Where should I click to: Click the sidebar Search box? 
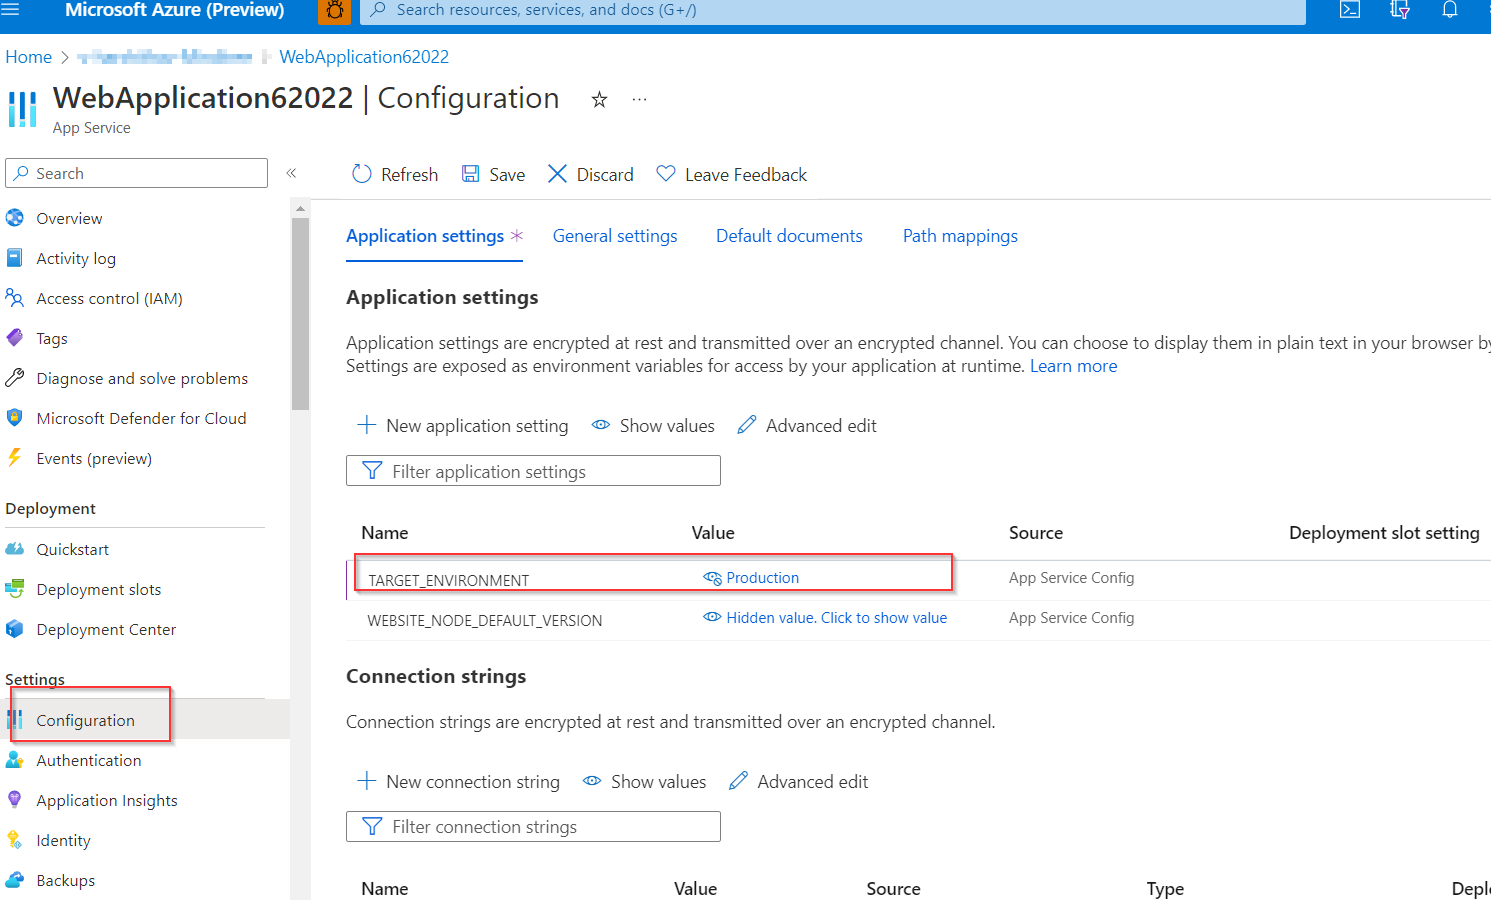[x=136, y=173]
